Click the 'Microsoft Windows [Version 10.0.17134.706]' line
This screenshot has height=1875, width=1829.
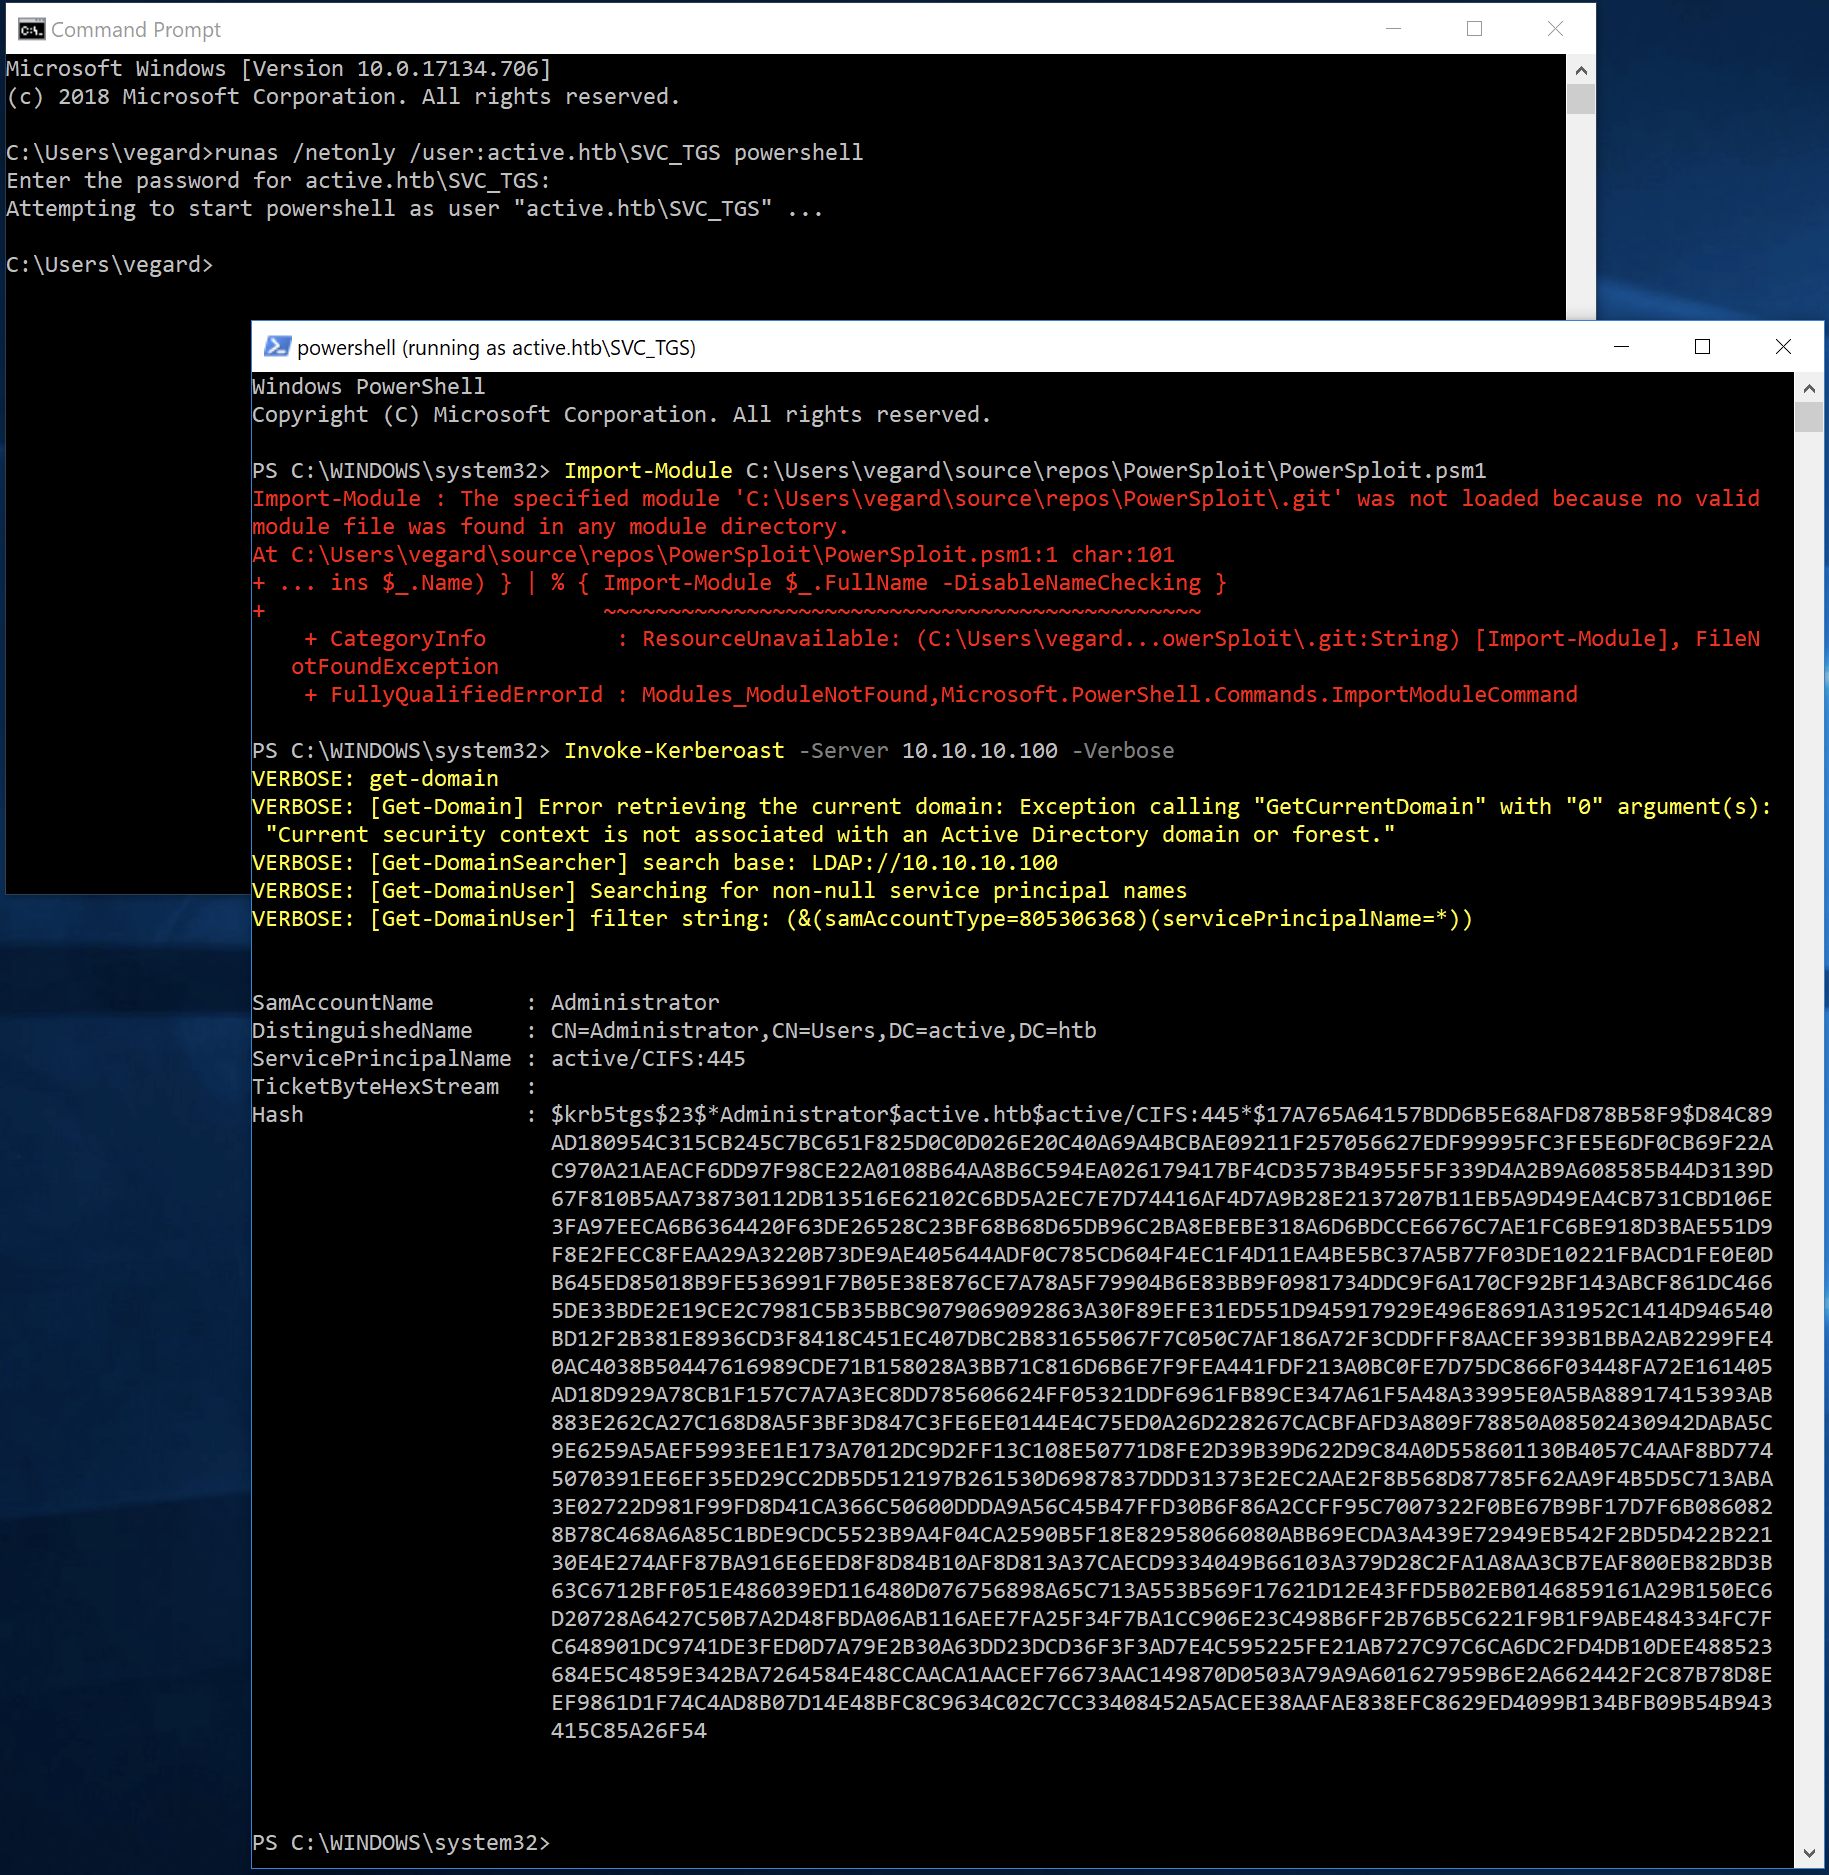pos(278,69)
